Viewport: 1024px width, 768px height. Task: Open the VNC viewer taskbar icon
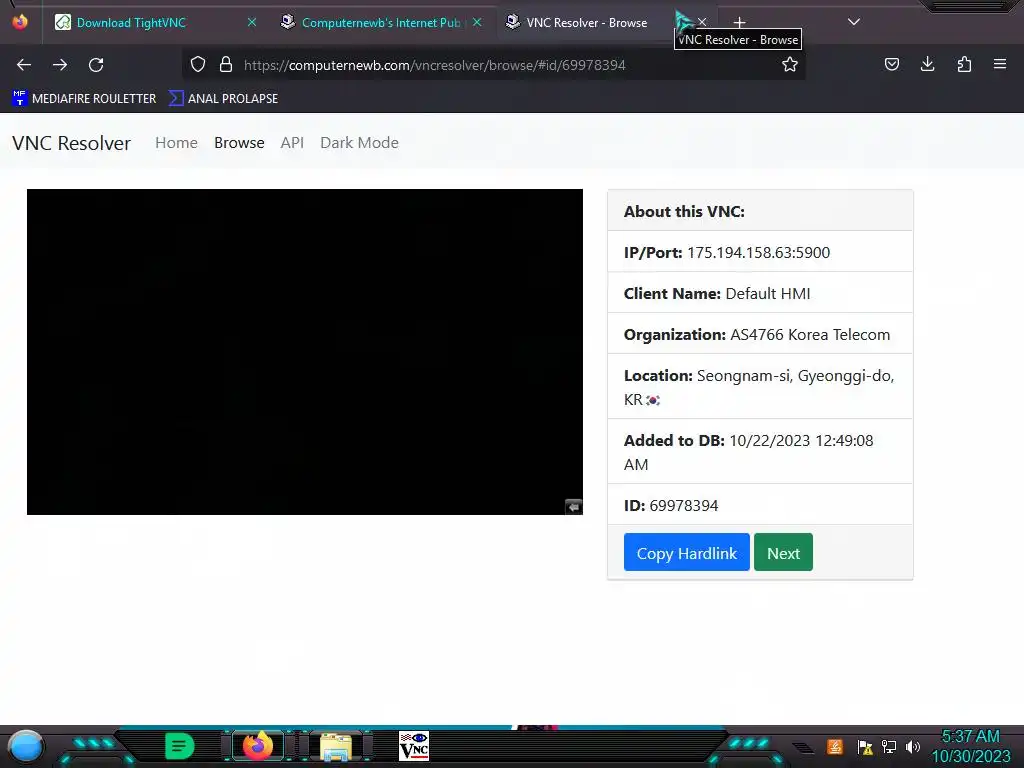coord(414,746)
